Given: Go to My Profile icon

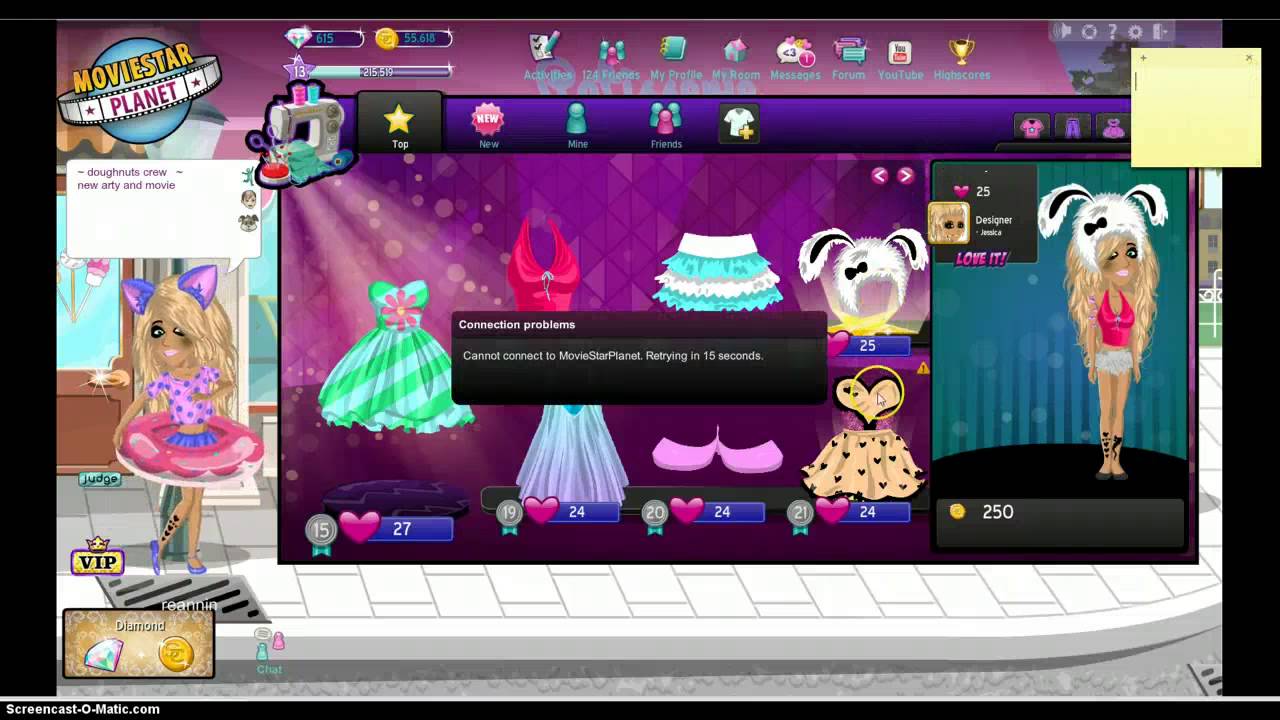Looking at the screenshot, I should coord(674,50).
